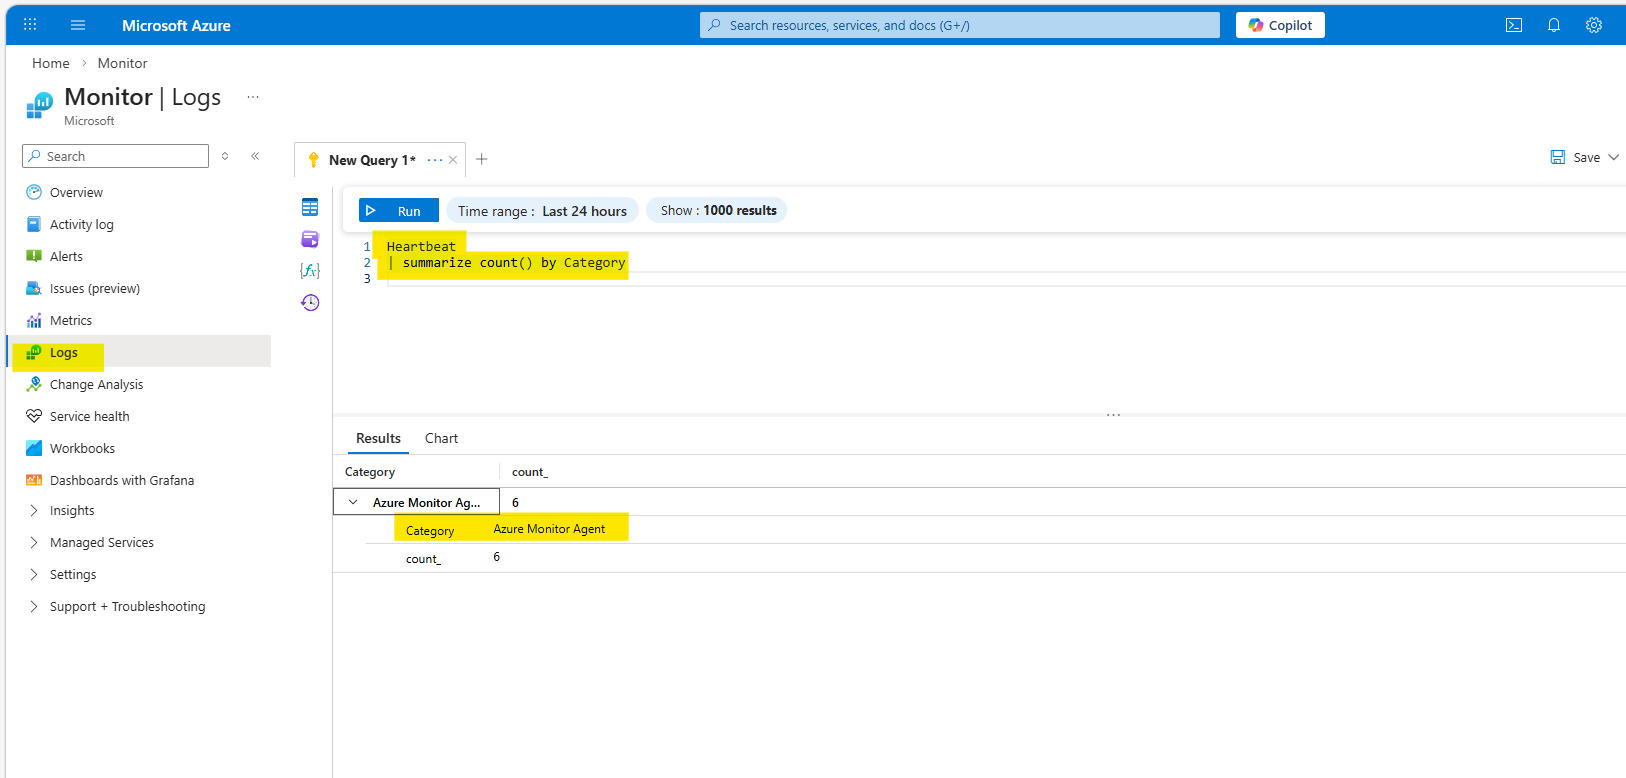Expand the Settings menu group
Image resolution: width=1626 pixels, height=778 pixels.
34,574
